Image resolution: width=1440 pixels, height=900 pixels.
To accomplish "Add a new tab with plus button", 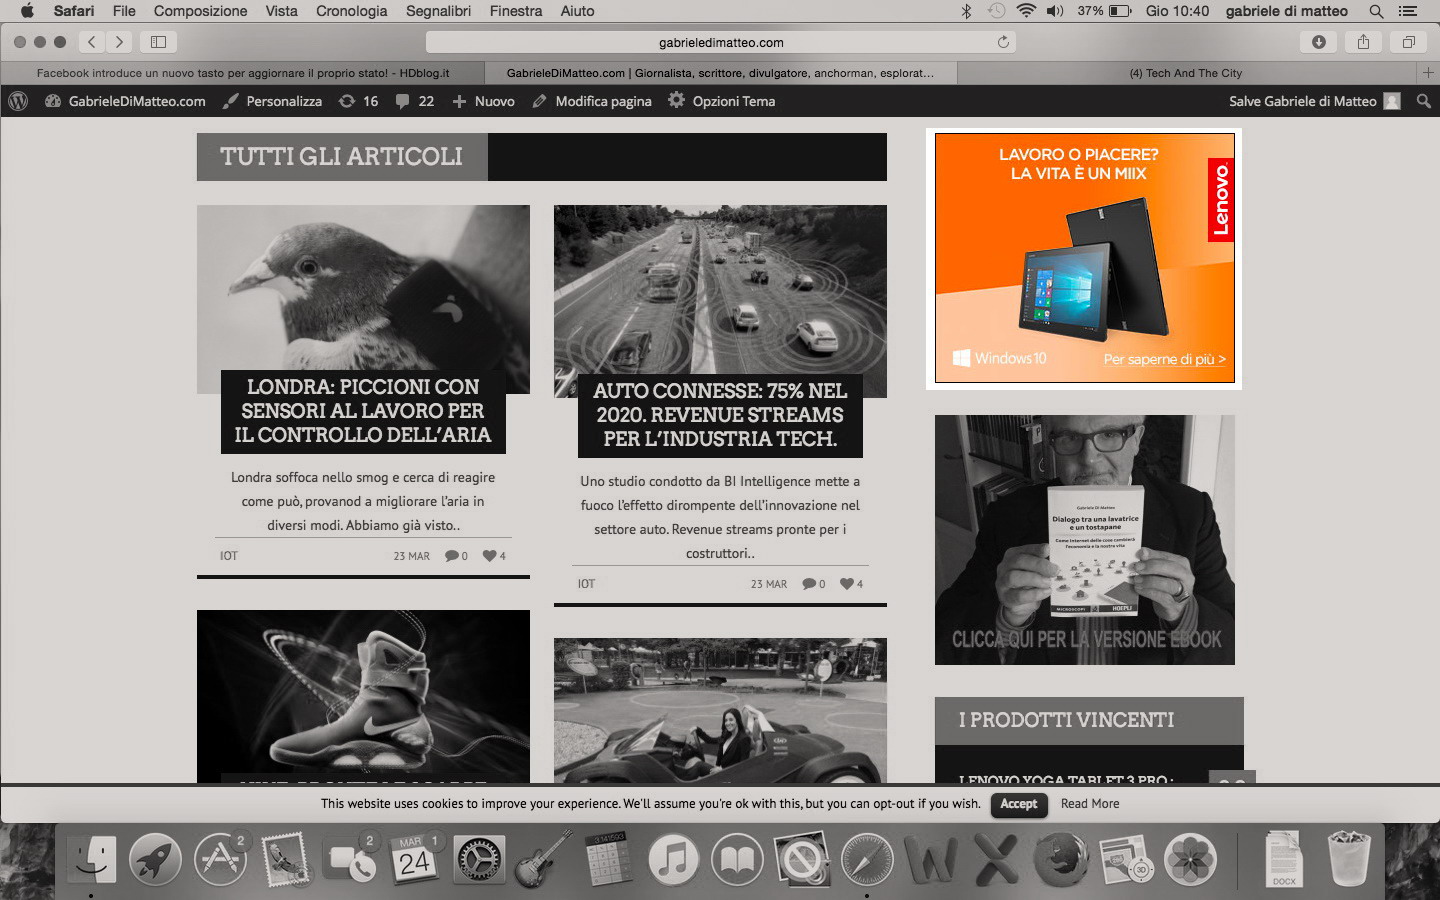I will coord(1428,73).
